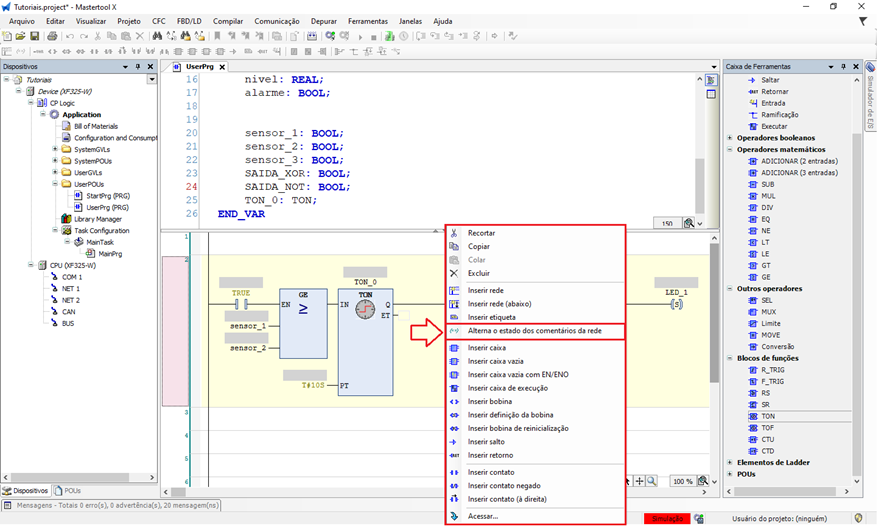Switch to the POUs bottom tab
Viewport: 884px width, 526px height.
pos(71,491)
